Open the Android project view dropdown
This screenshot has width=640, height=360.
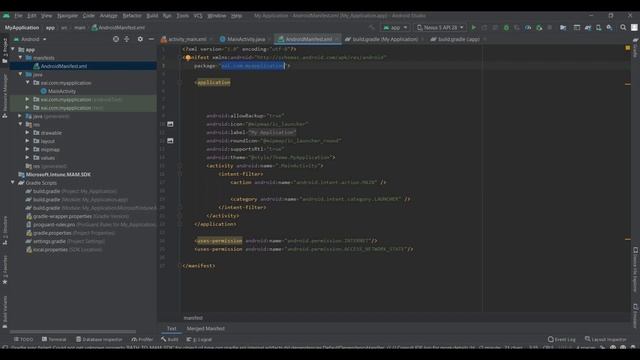(x=30, y=39)
